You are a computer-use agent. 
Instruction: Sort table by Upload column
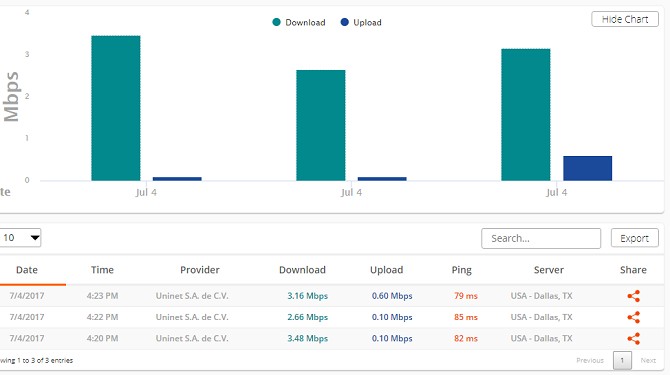click(386, 270)
